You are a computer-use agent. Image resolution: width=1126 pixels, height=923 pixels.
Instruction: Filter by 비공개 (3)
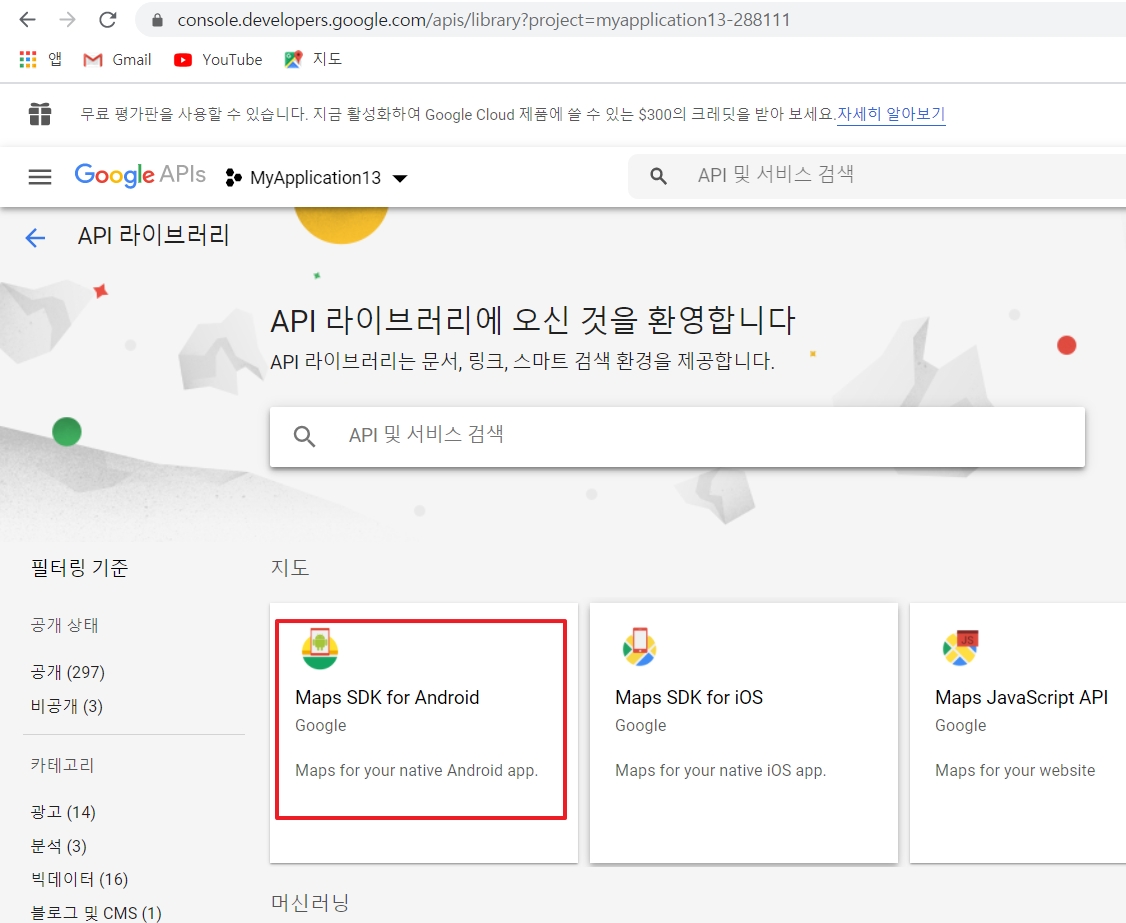(x=67, y=706)
